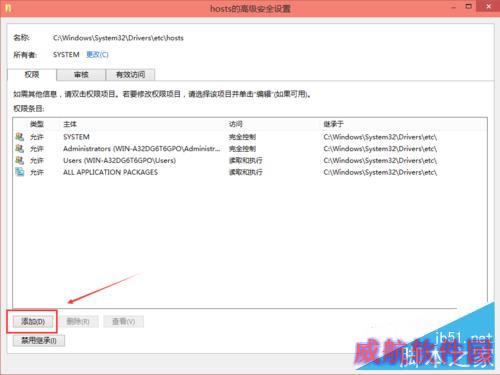Close the hosts advanced security window
This screenshot has width=500, height=375.
(x=488, y=7)
